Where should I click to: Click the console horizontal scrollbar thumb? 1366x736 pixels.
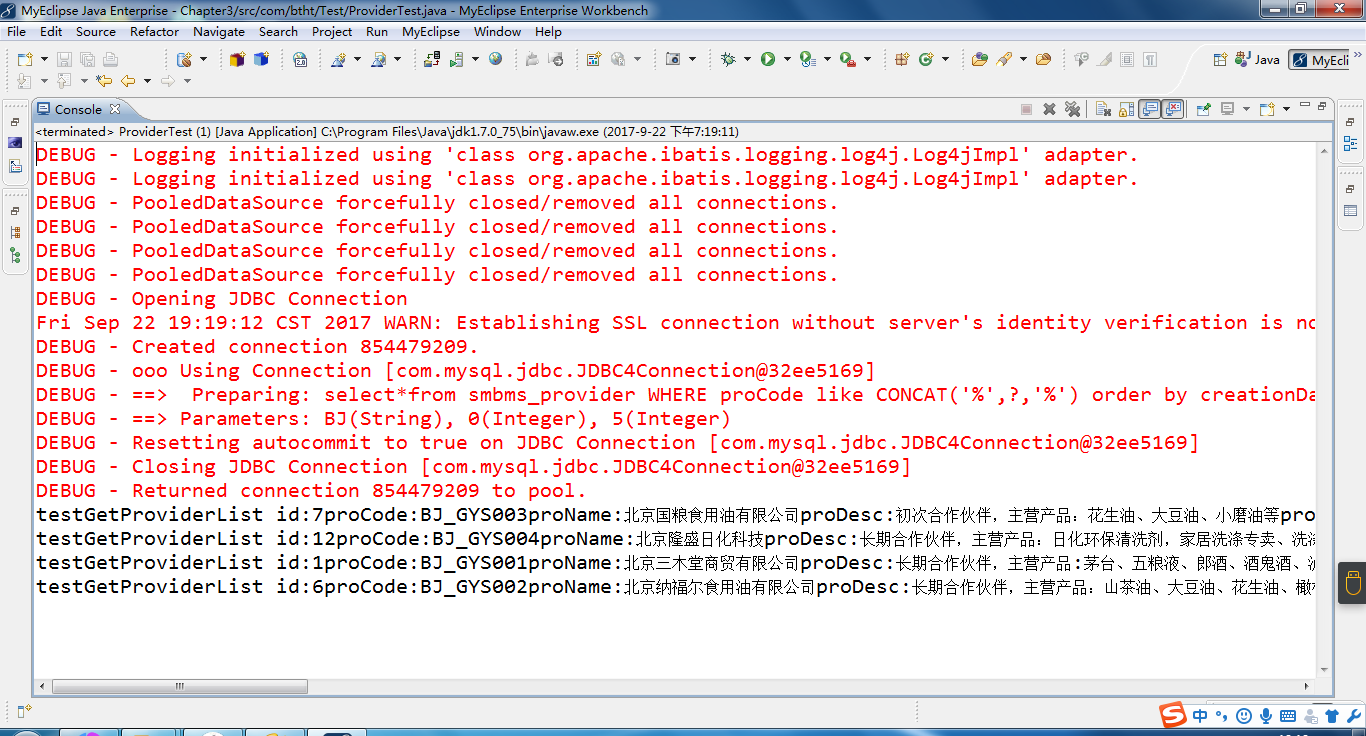tap(179, 687)
